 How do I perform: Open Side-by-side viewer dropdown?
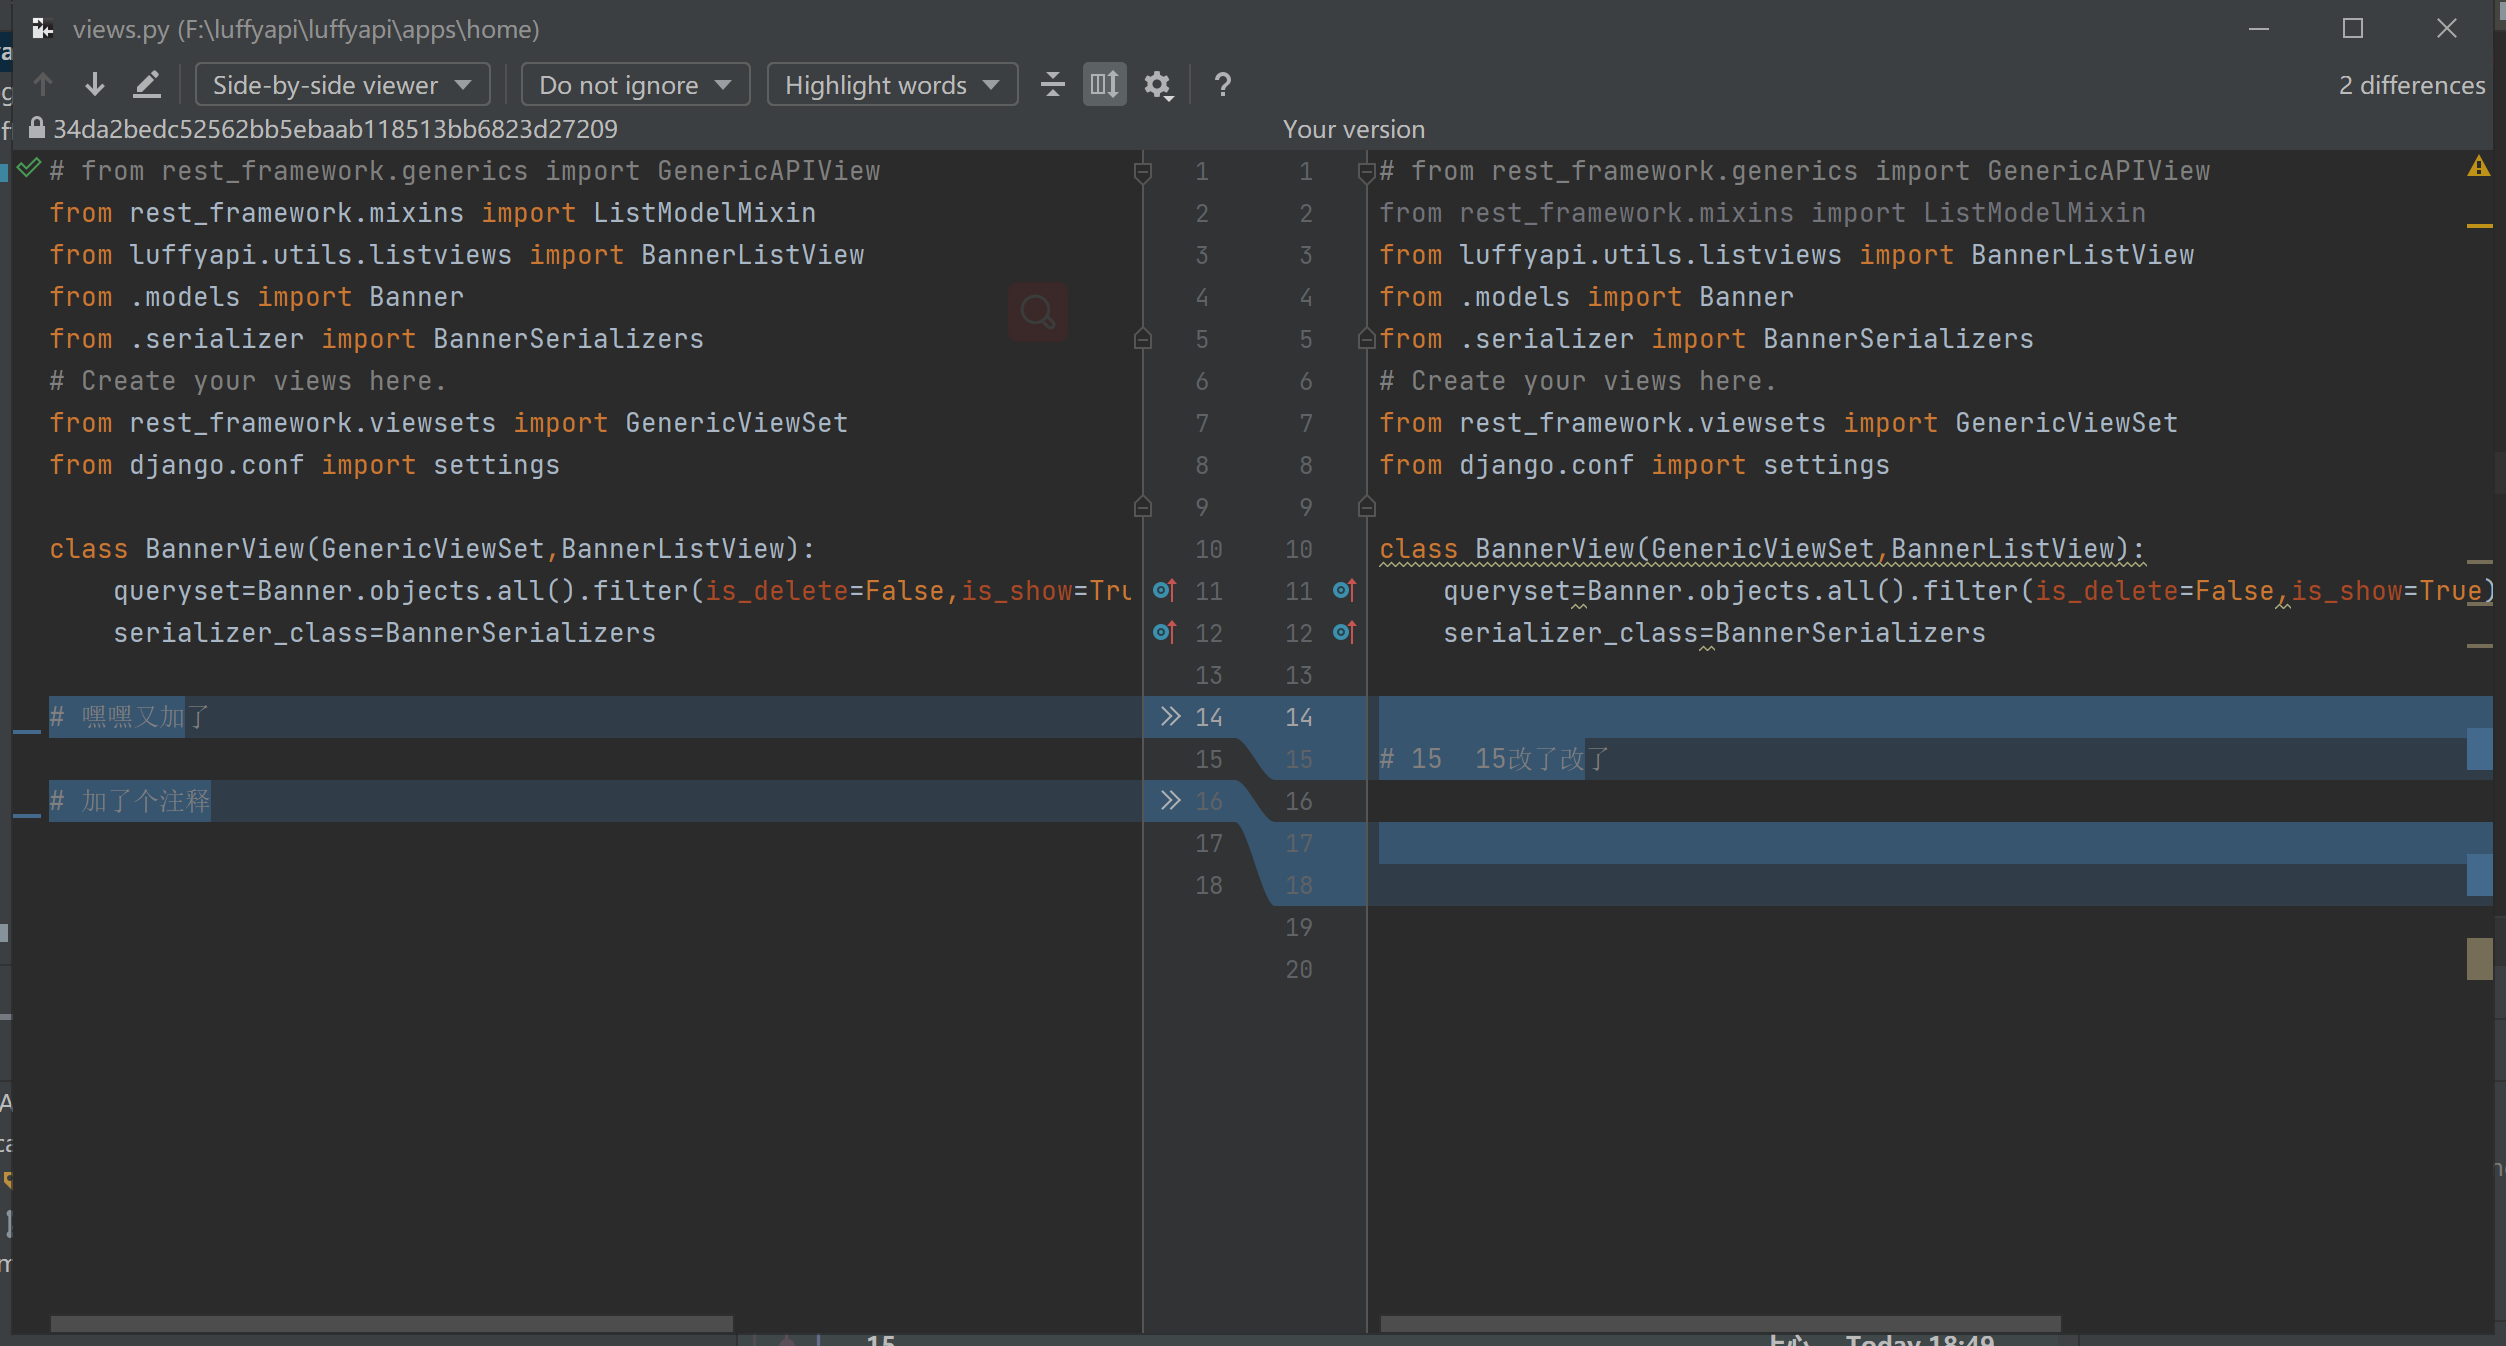point(342,85)
